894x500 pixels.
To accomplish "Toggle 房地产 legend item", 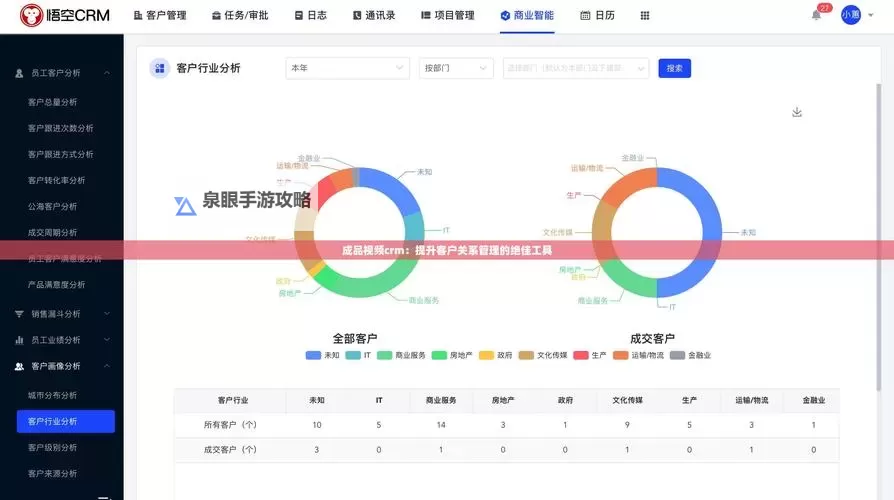I will 452,355.
